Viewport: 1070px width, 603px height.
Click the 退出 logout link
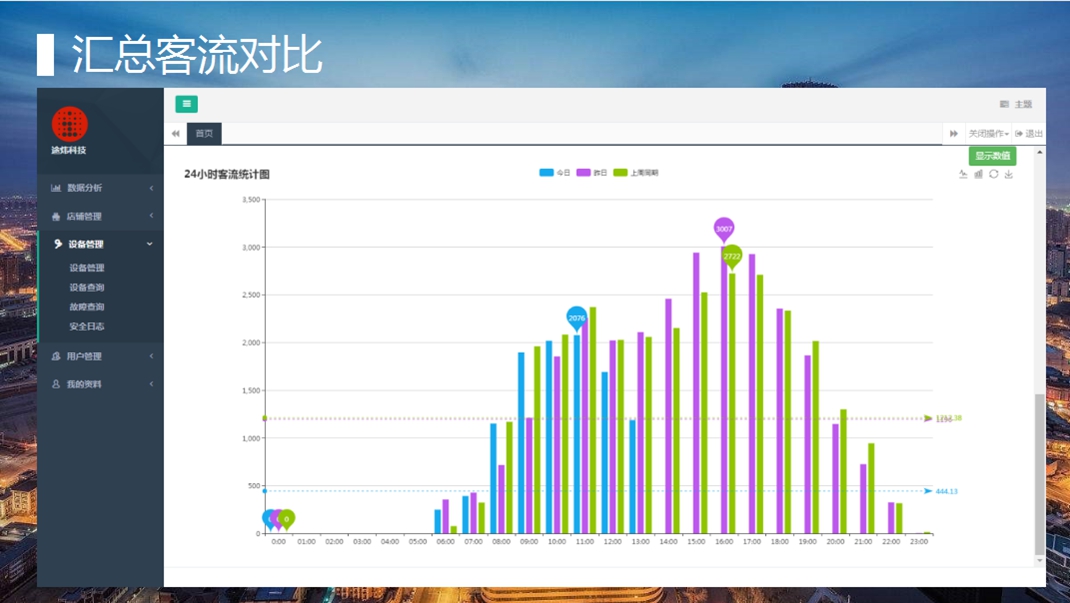(x=1029, y=134)
